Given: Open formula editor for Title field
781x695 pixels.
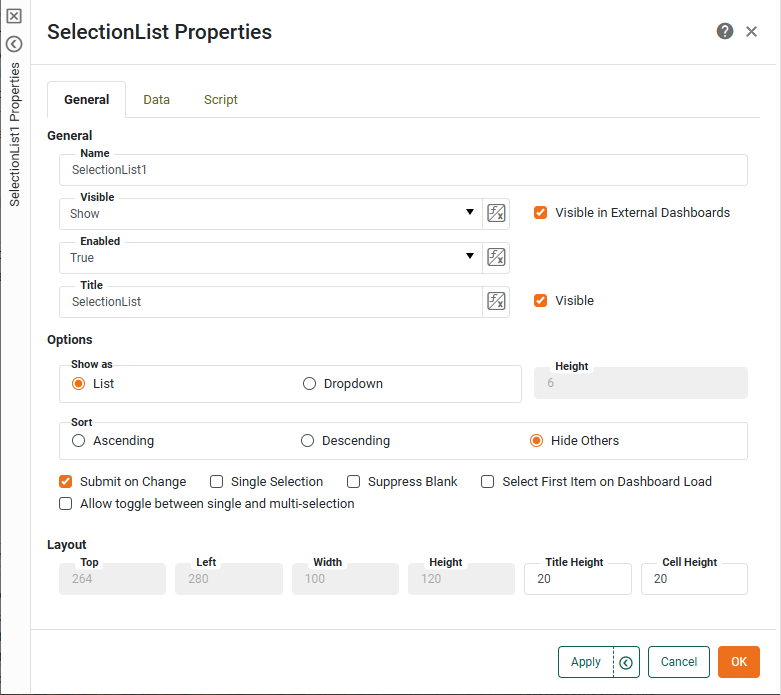Looking at the screenshot, I should [496, 301].
